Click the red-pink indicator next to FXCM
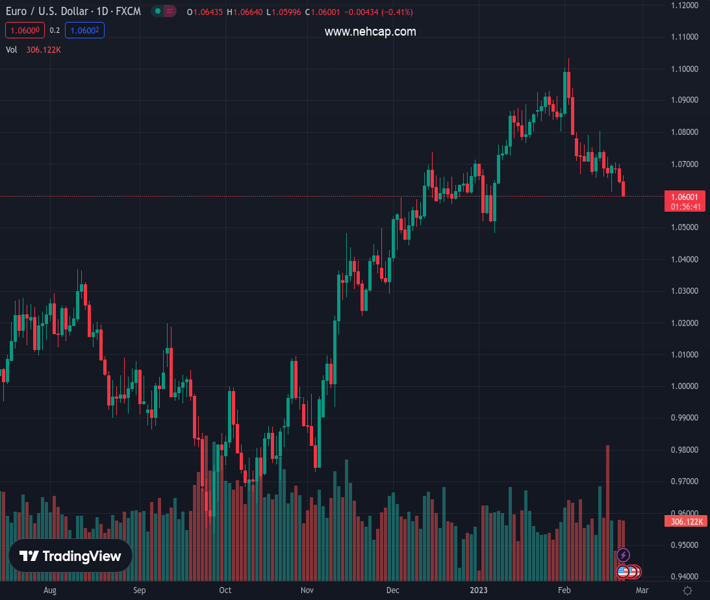710x600 pixels. (x=170, y=11)
